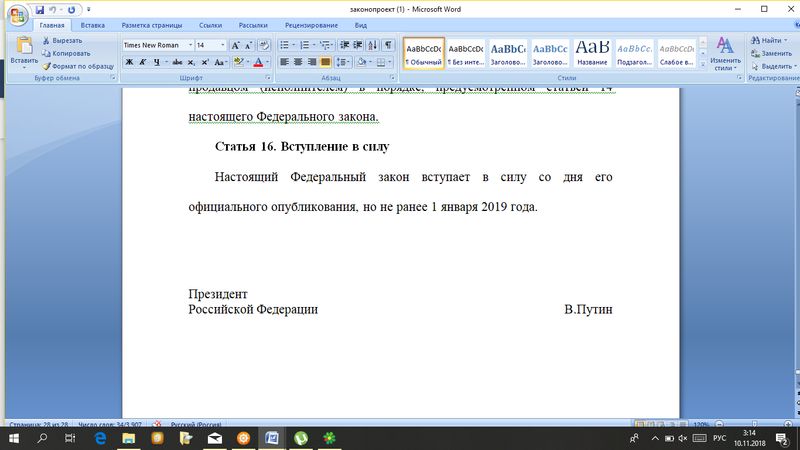Expand the styles gallery list
The width and height of the screenshot is (800, 450).
point(703,63)
